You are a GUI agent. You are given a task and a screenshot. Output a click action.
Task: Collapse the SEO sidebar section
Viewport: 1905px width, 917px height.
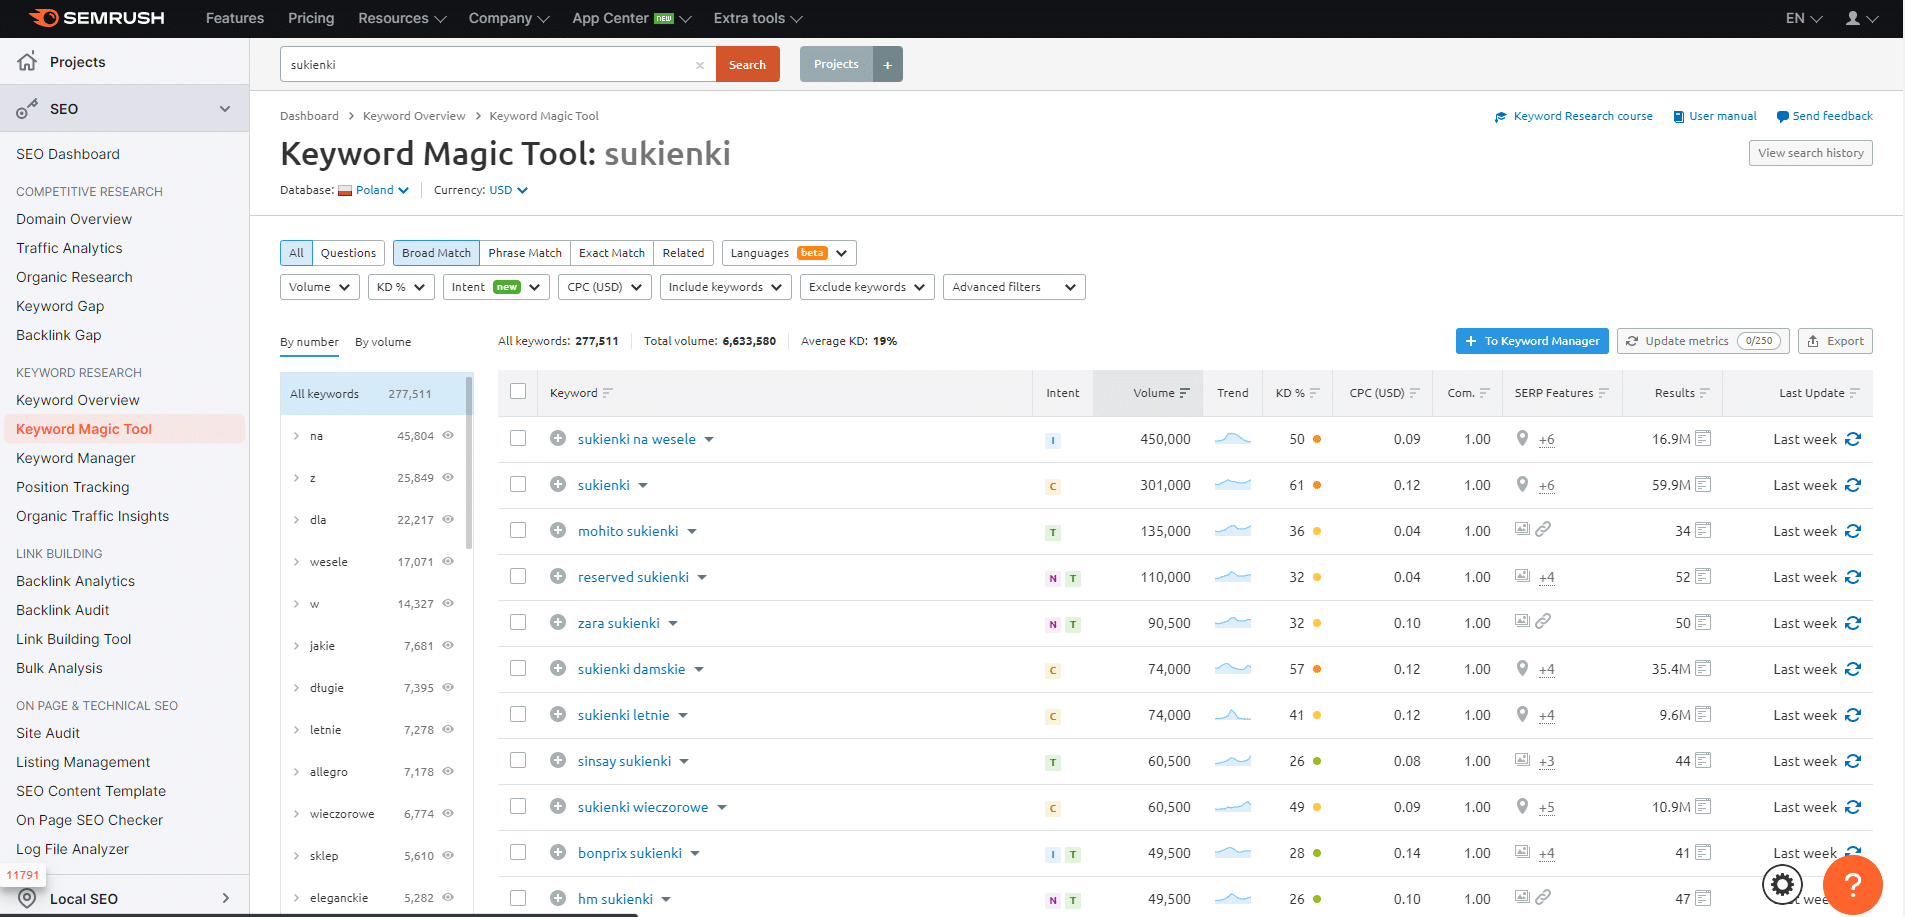click(x=225, y=109)
